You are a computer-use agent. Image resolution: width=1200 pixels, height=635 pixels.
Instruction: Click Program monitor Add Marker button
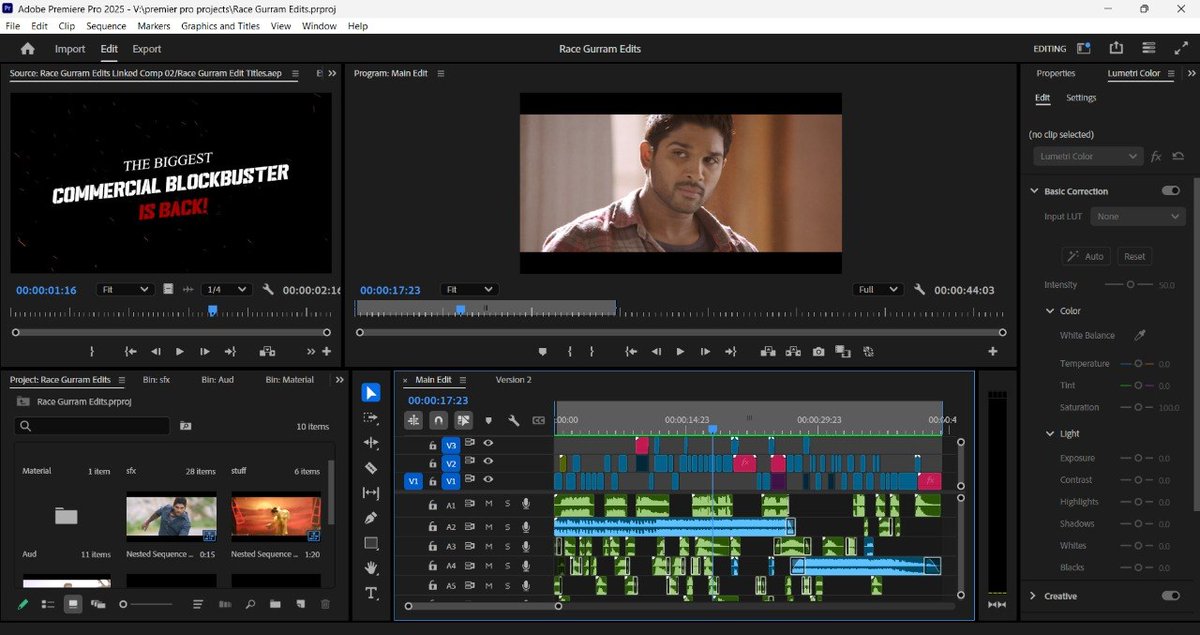point(543,351)
